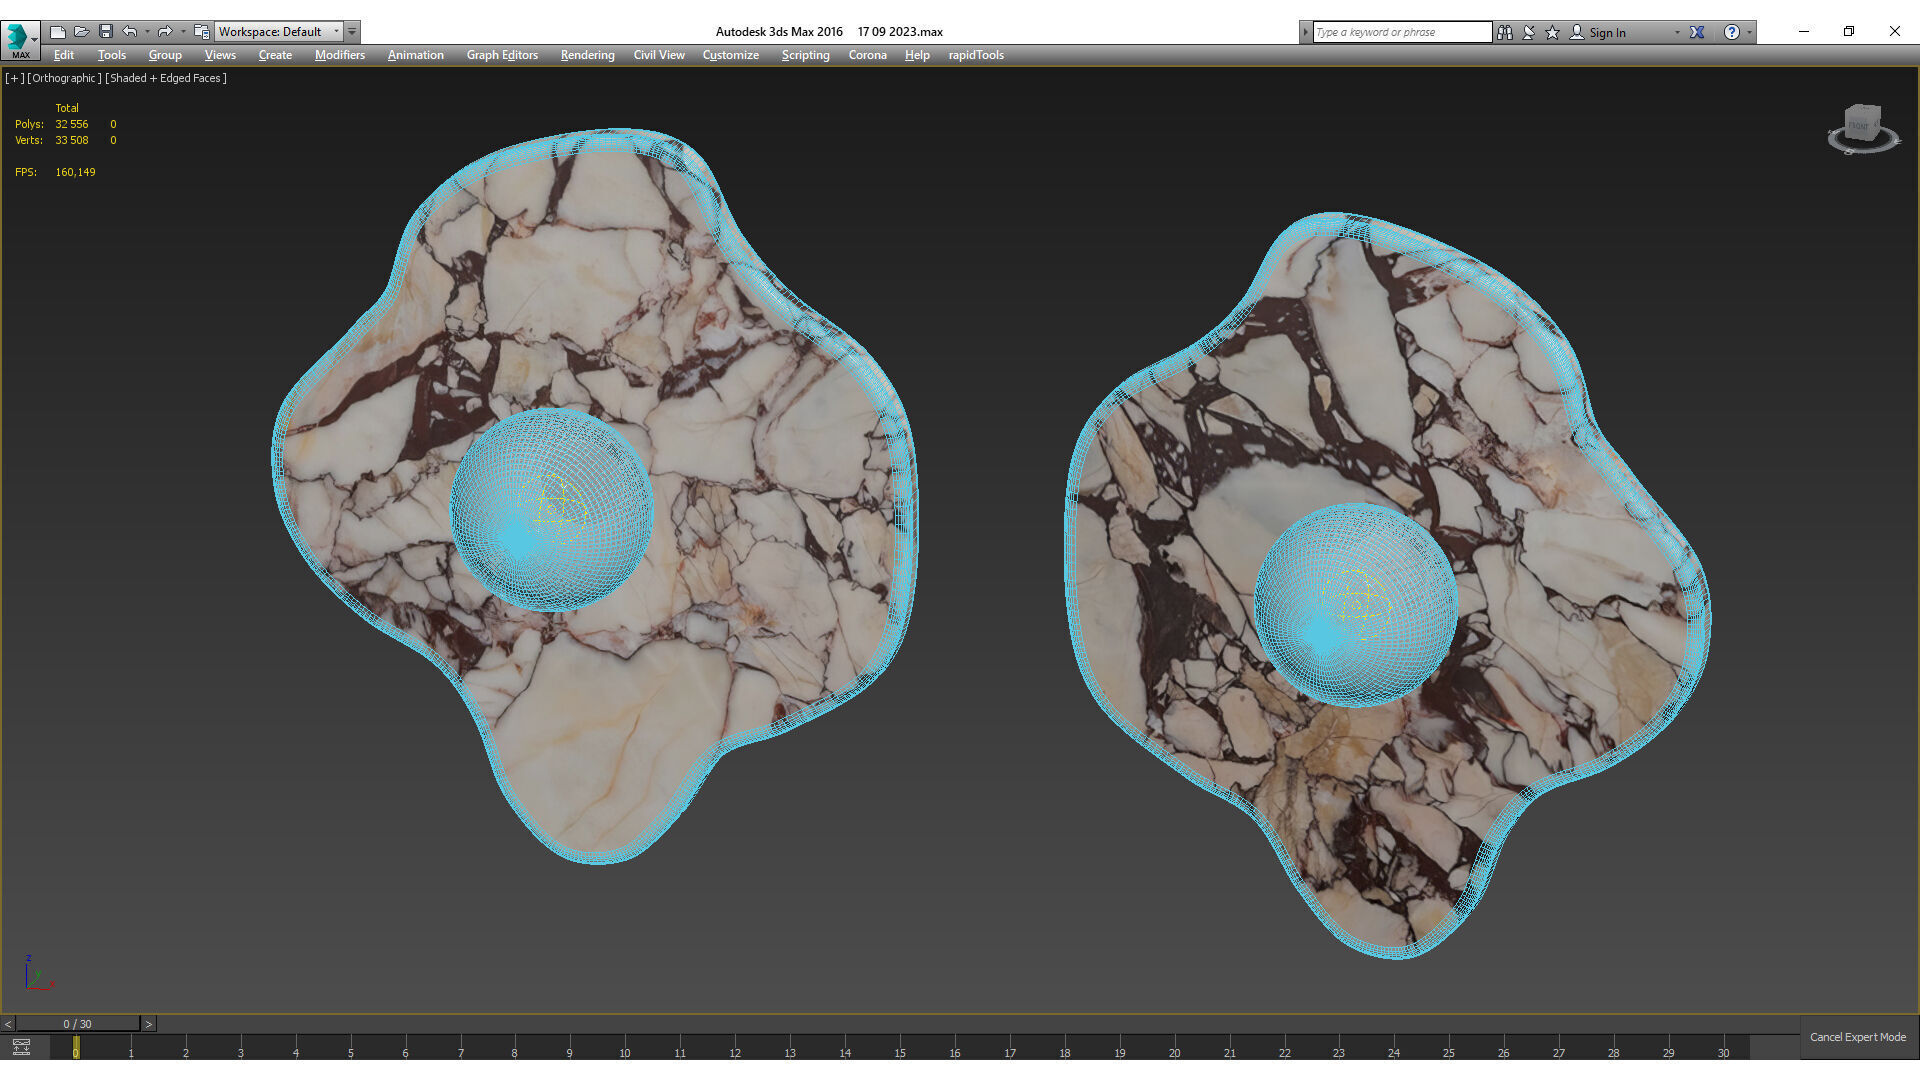
Task: Open Autodesk Exchange Apps X icon
Action: [1697, 32]
